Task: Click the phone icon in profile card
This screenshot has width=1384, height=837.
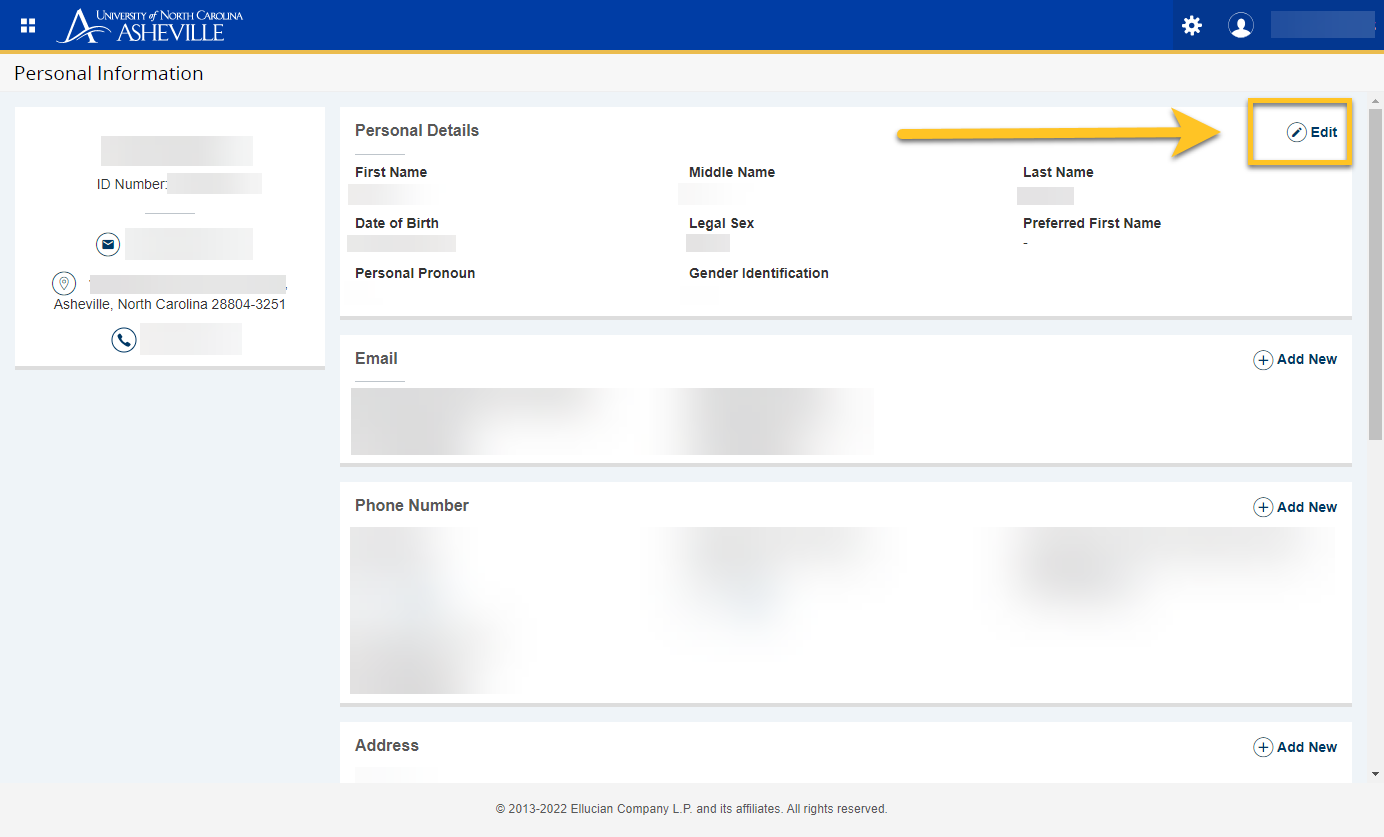Action: 124,340
